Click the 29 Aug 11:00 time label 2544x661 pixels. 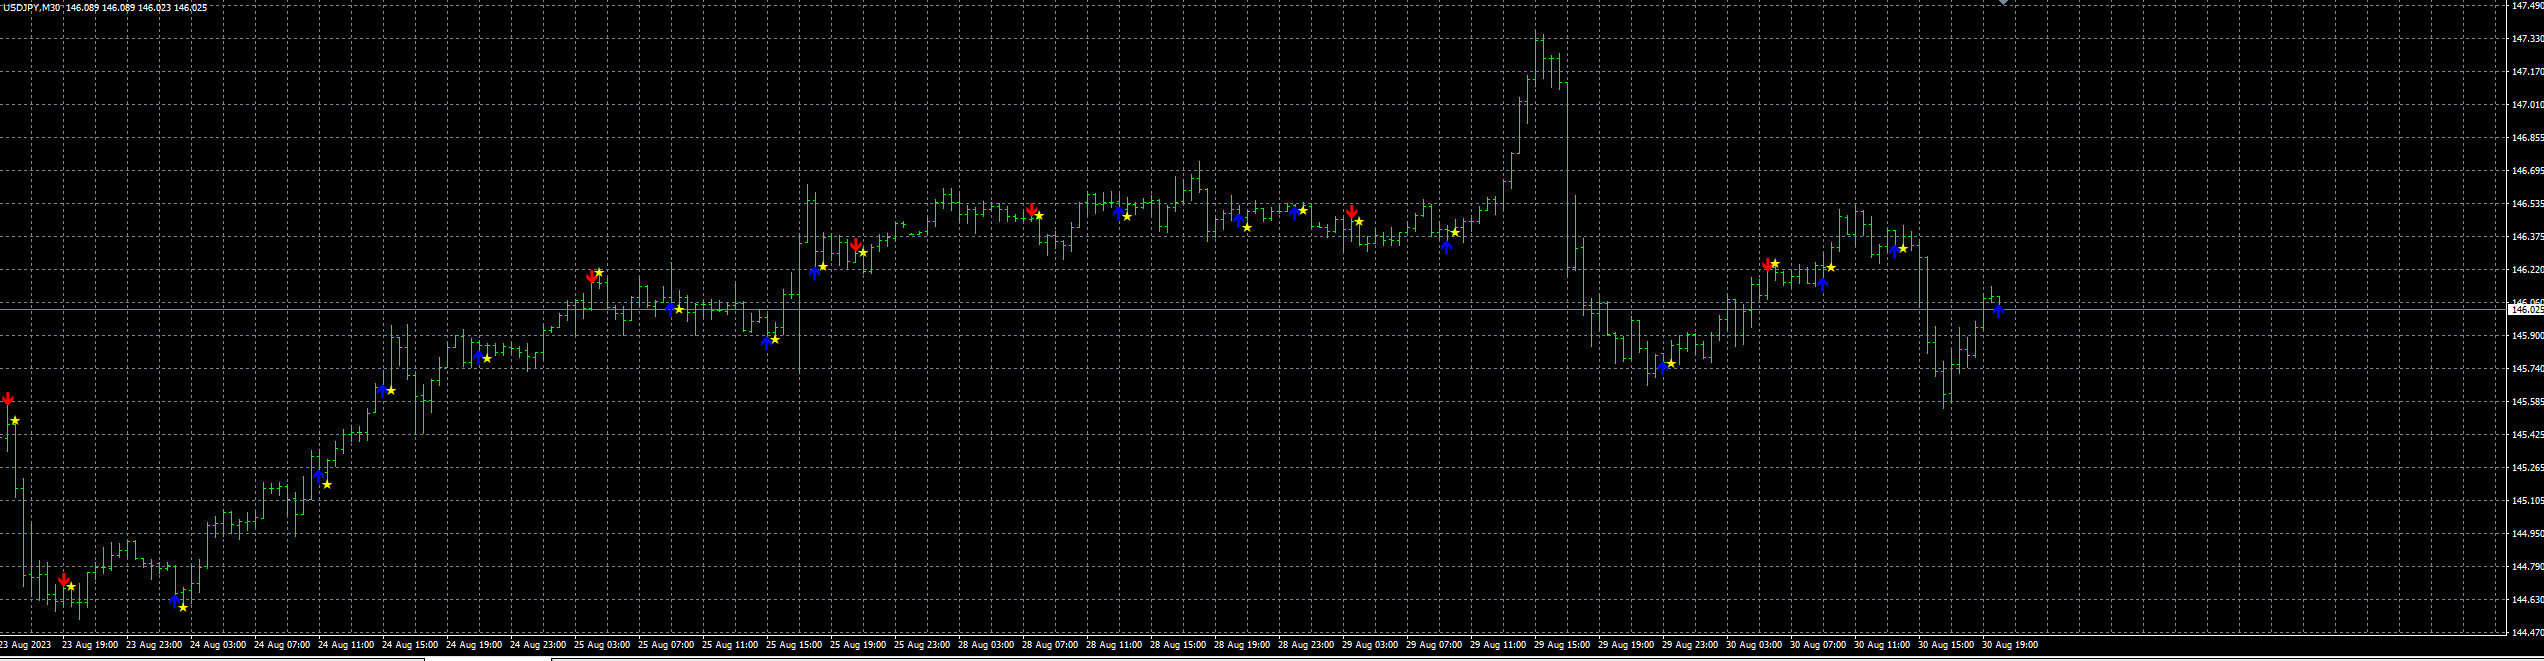coord(1498,645)
